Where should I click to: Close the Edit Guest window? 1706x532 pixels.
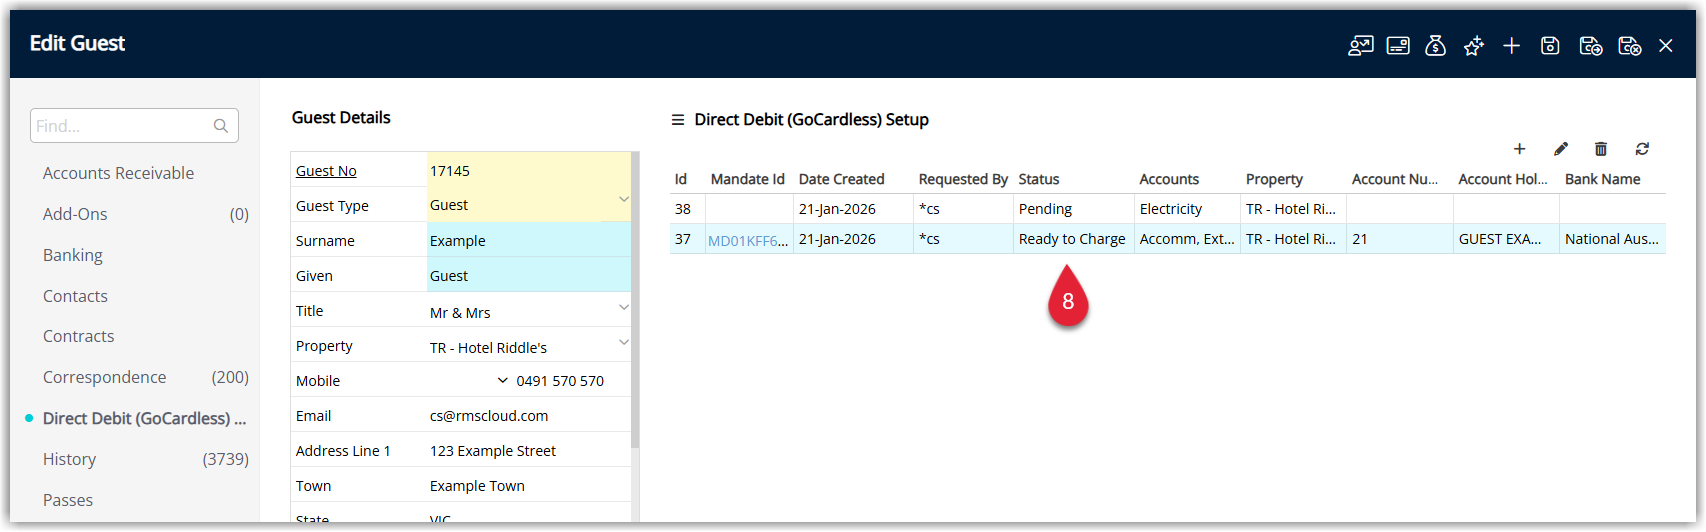(x=1666, y=45)
